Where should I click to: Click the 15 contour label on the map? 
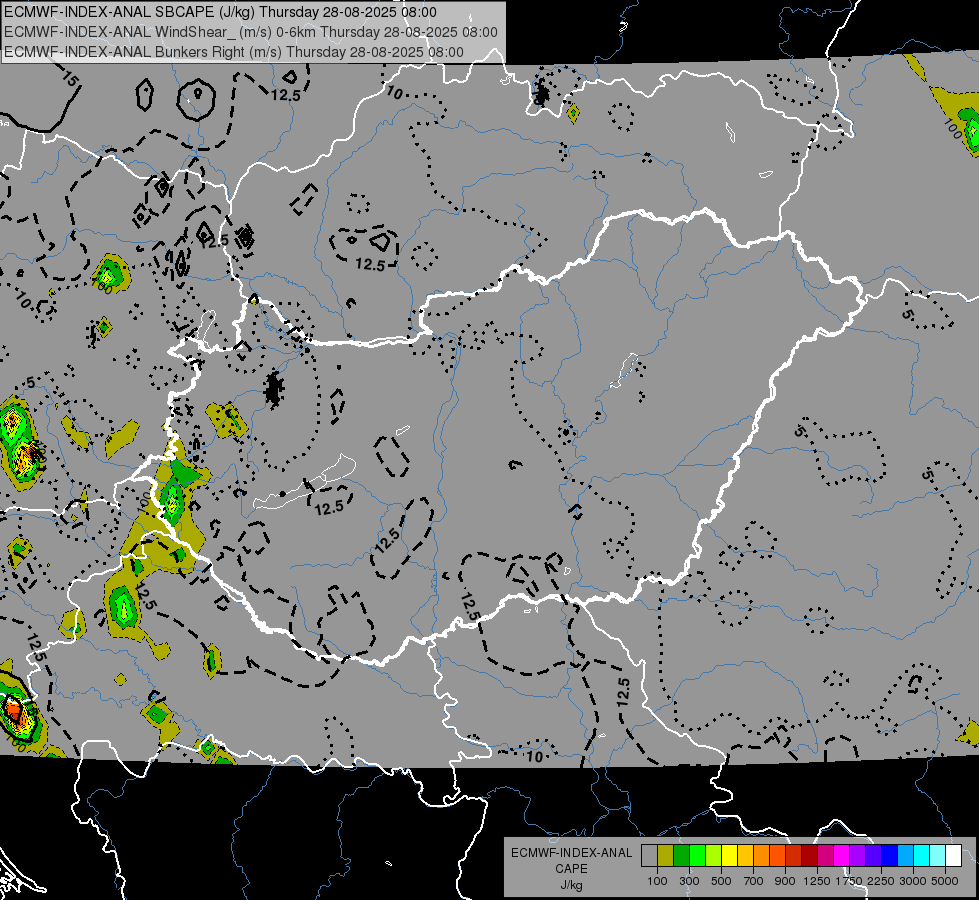pyautogui.click(x=71, y=79)
